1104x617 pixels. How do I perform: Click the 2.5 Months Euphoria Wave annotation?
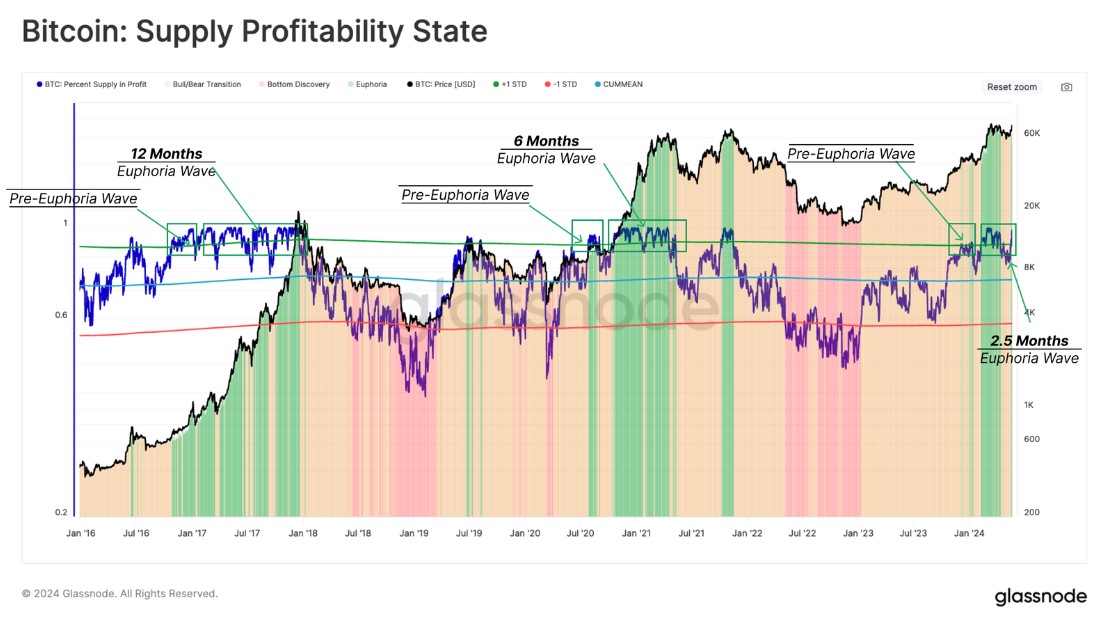click(x=1029, y=349)
